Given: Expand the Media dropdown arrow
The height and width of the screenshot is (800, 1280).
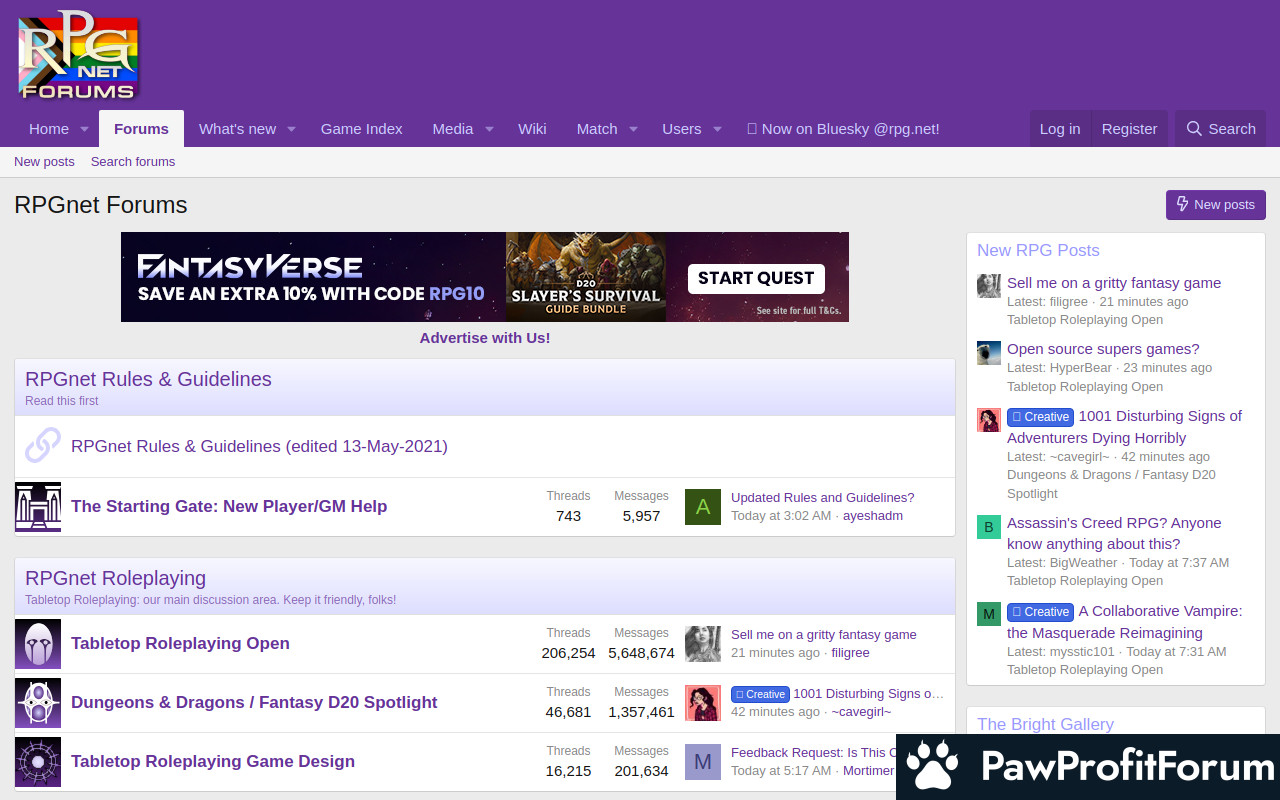Looking at the screenshot, I should point(489,129).
